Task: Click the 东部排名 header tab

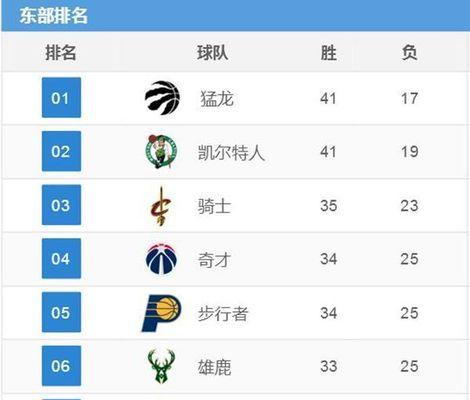Action: [54, 16]
